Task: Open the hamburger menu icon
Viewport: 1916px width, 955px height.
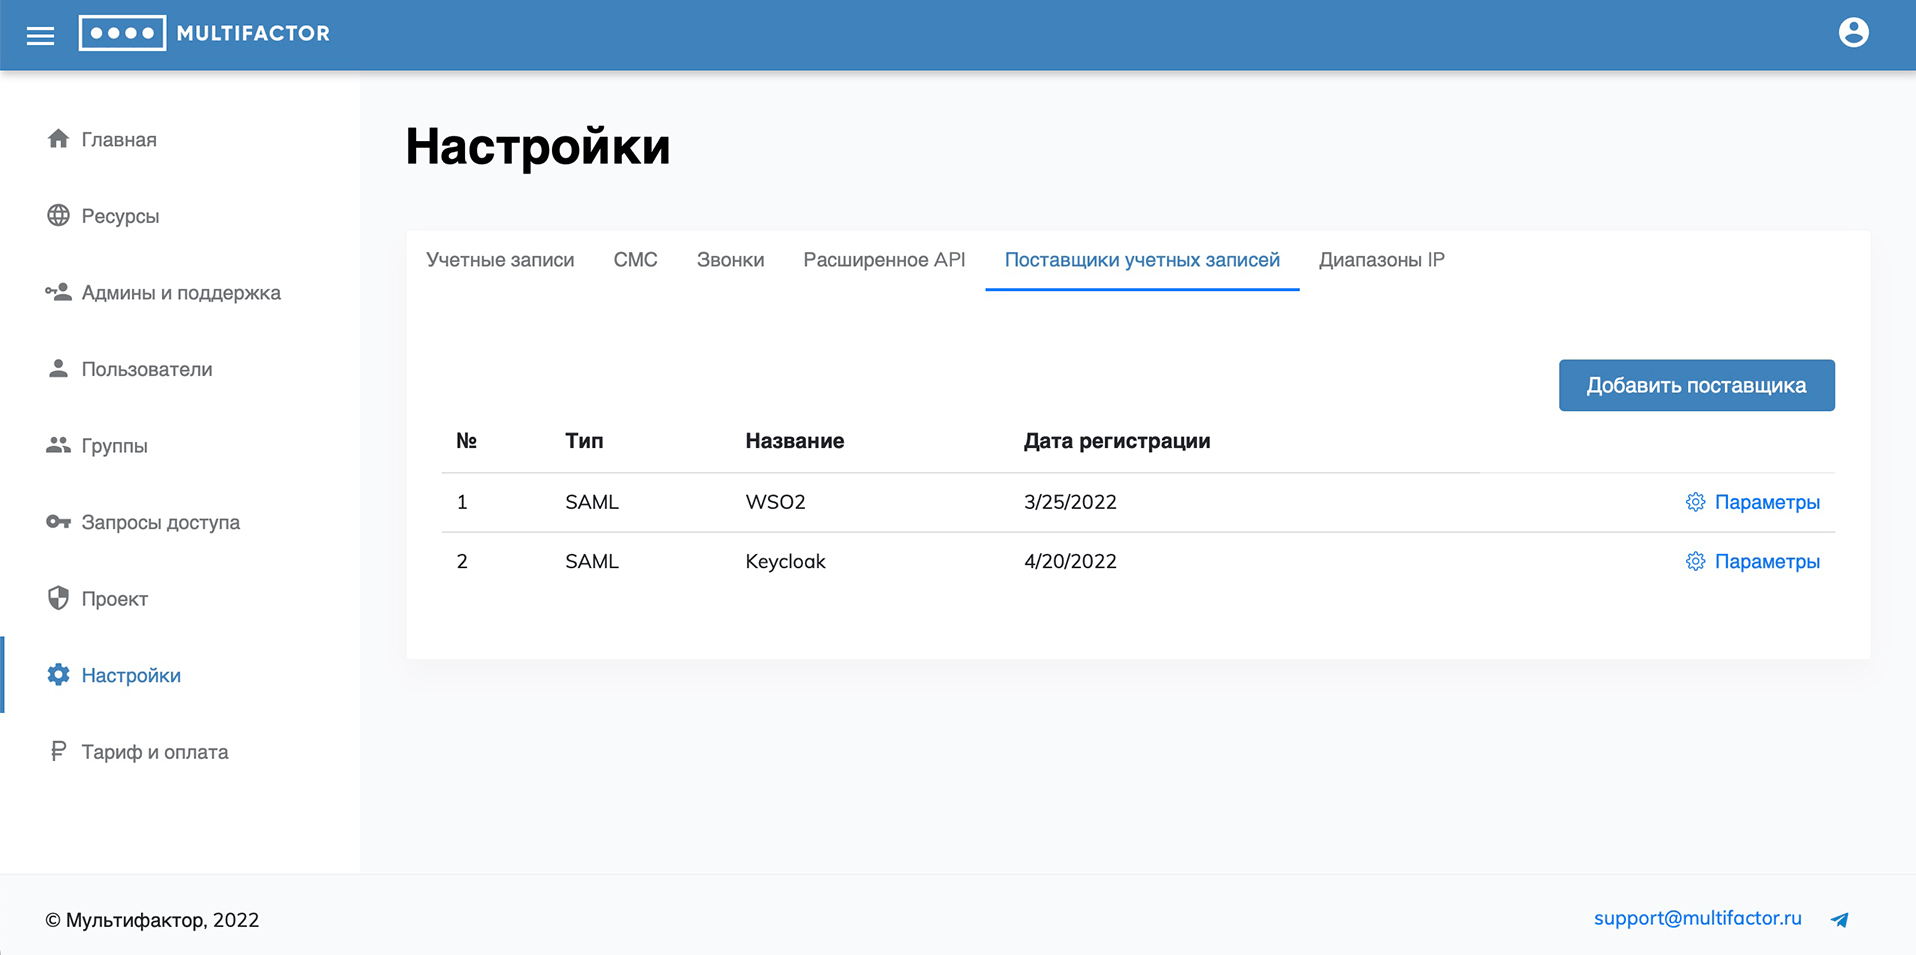Action: pyautogui.click(x=40, y=36)
